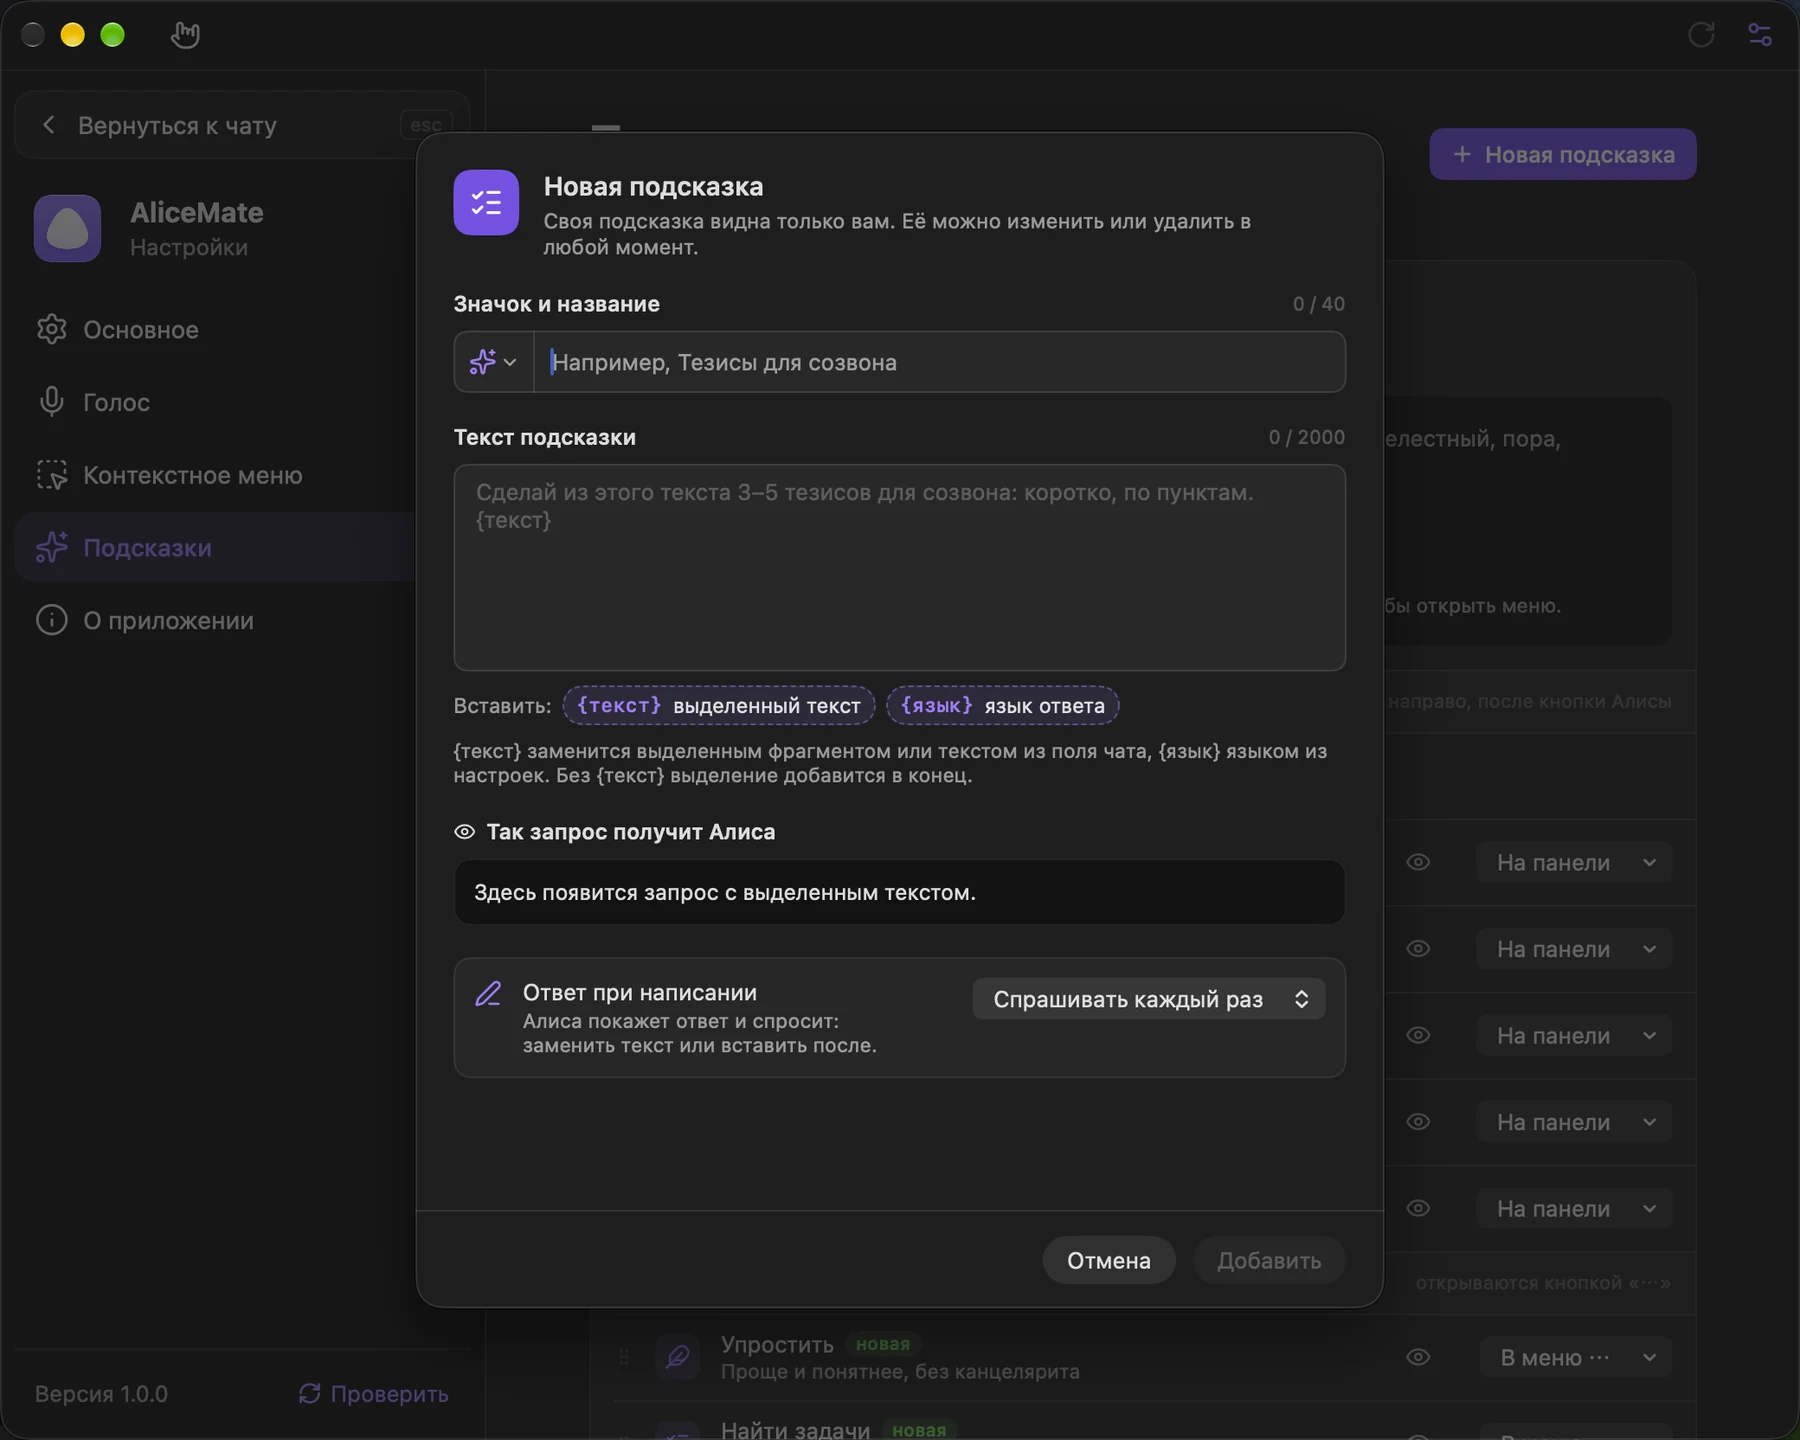Toggle the eye visibility on Упростить row
The height and width of the screenshot is (1440, 1800).
[1418, 1357]
